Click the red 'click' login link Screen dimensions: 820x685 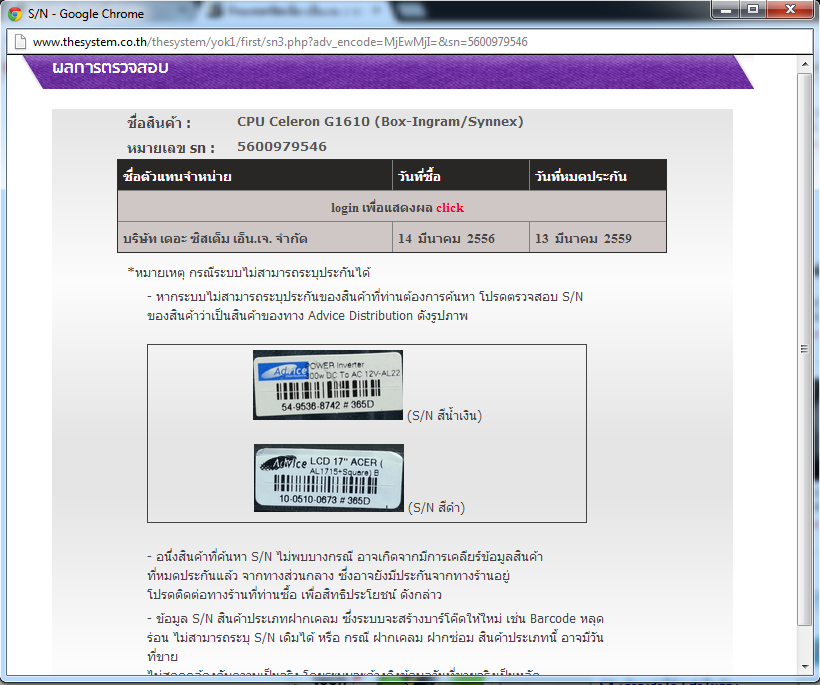pyautogui.click(x=450, y=208)
